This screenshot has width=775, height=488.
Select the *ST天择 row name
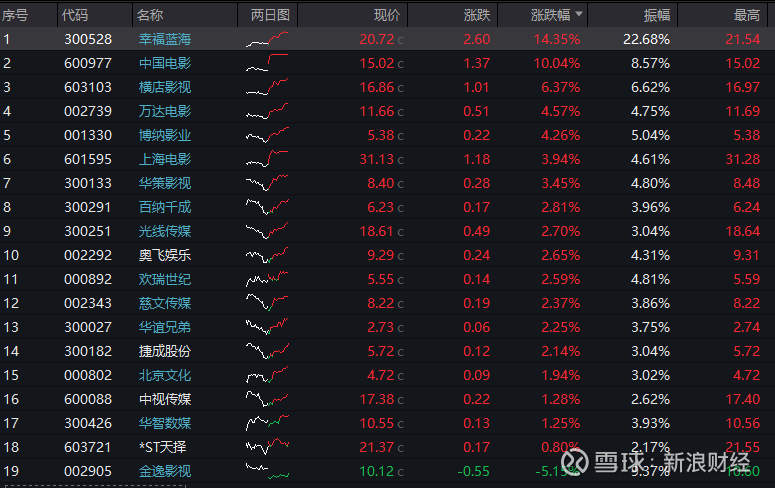[x=163, y=447]
